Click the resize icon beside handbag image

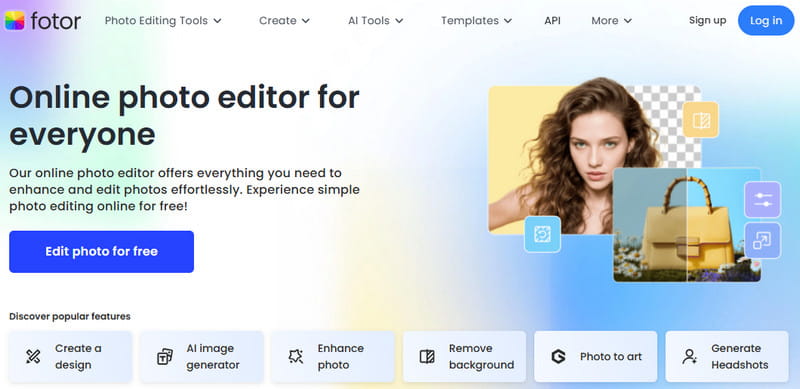(762, 240)
